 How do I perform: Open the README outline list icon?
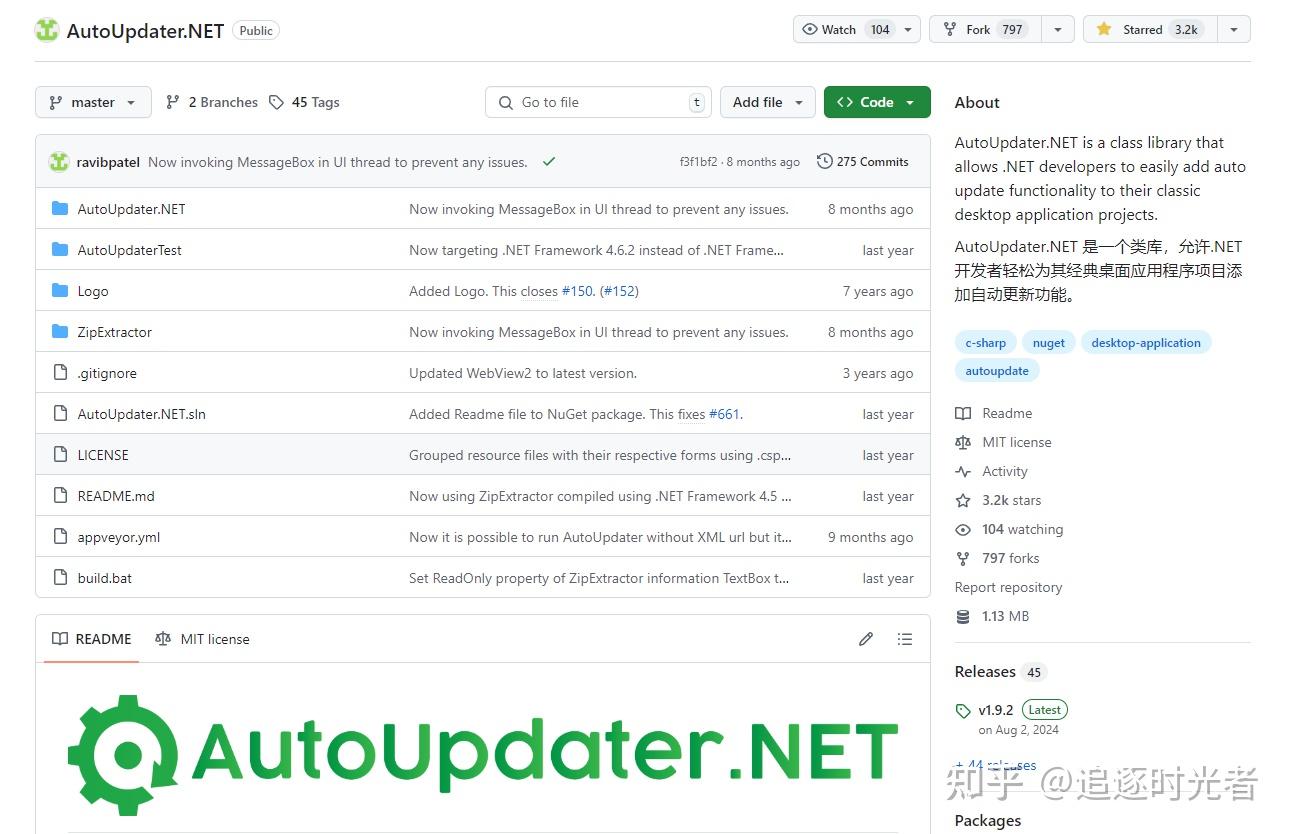coord(905,639)
